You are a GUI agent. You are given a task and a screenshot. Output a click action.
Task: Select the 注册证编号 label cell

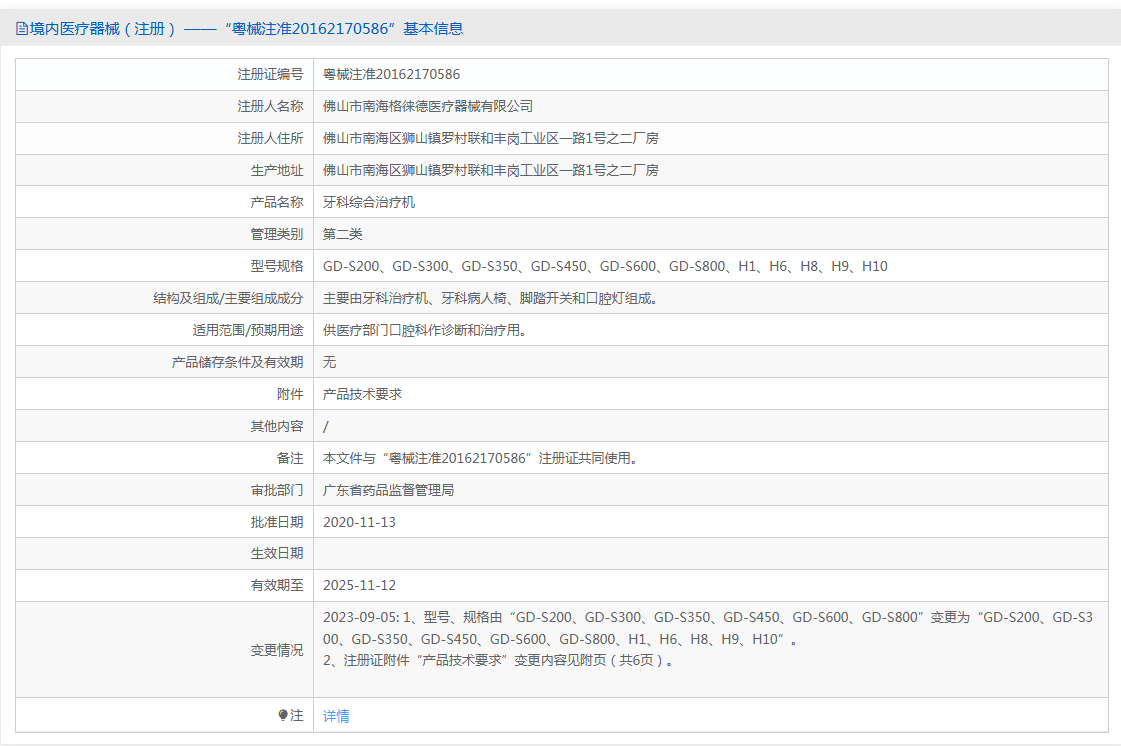coord(270,74)
